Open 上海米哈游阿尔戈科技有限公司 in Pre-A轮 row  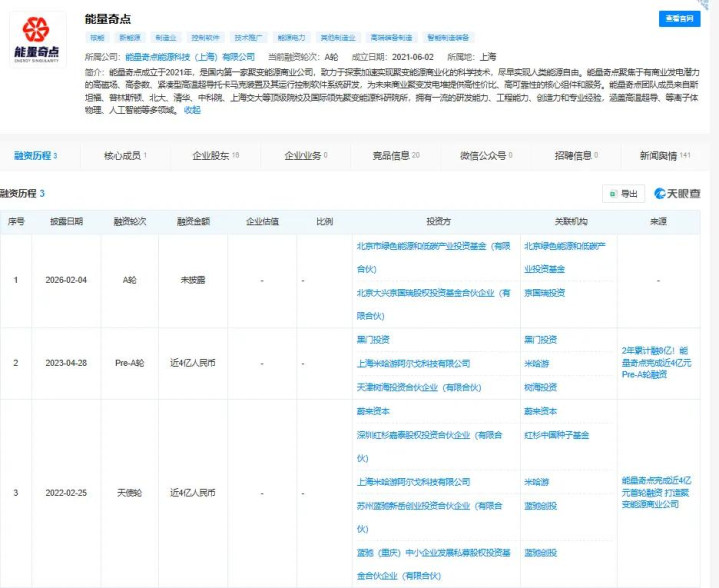tap(414, 364)
